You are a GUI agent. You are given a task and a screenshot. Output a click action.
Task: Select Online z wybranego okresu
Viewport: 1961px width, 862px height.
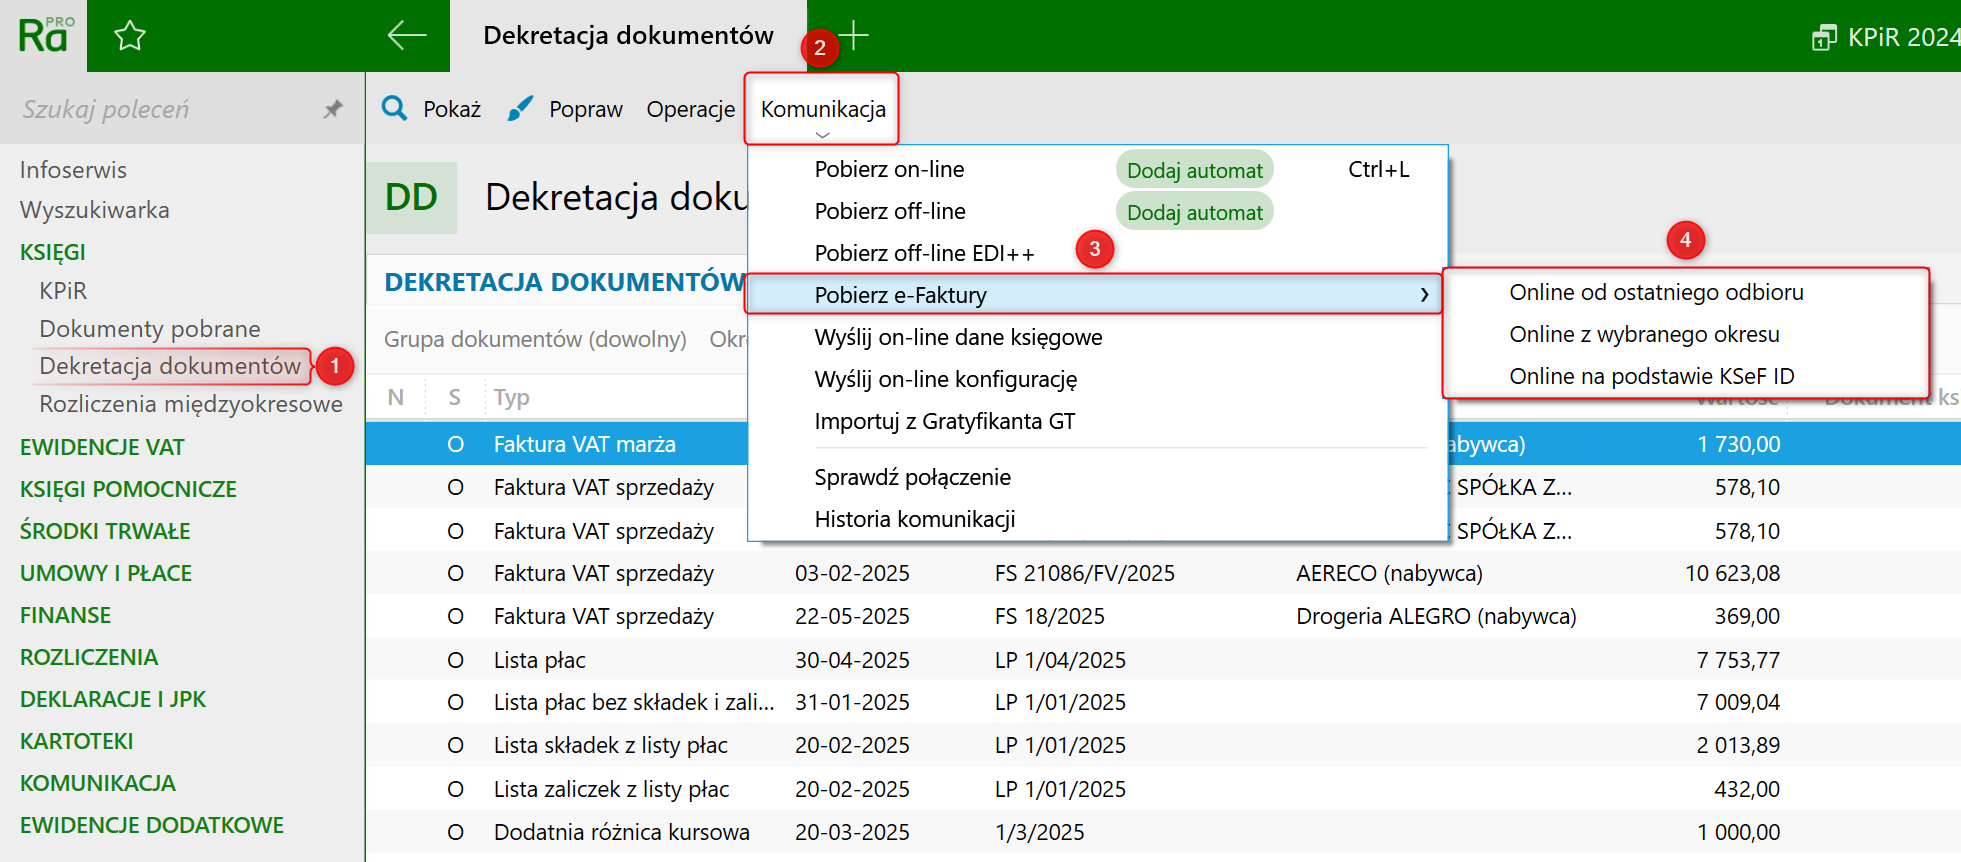pos(1644,334)
